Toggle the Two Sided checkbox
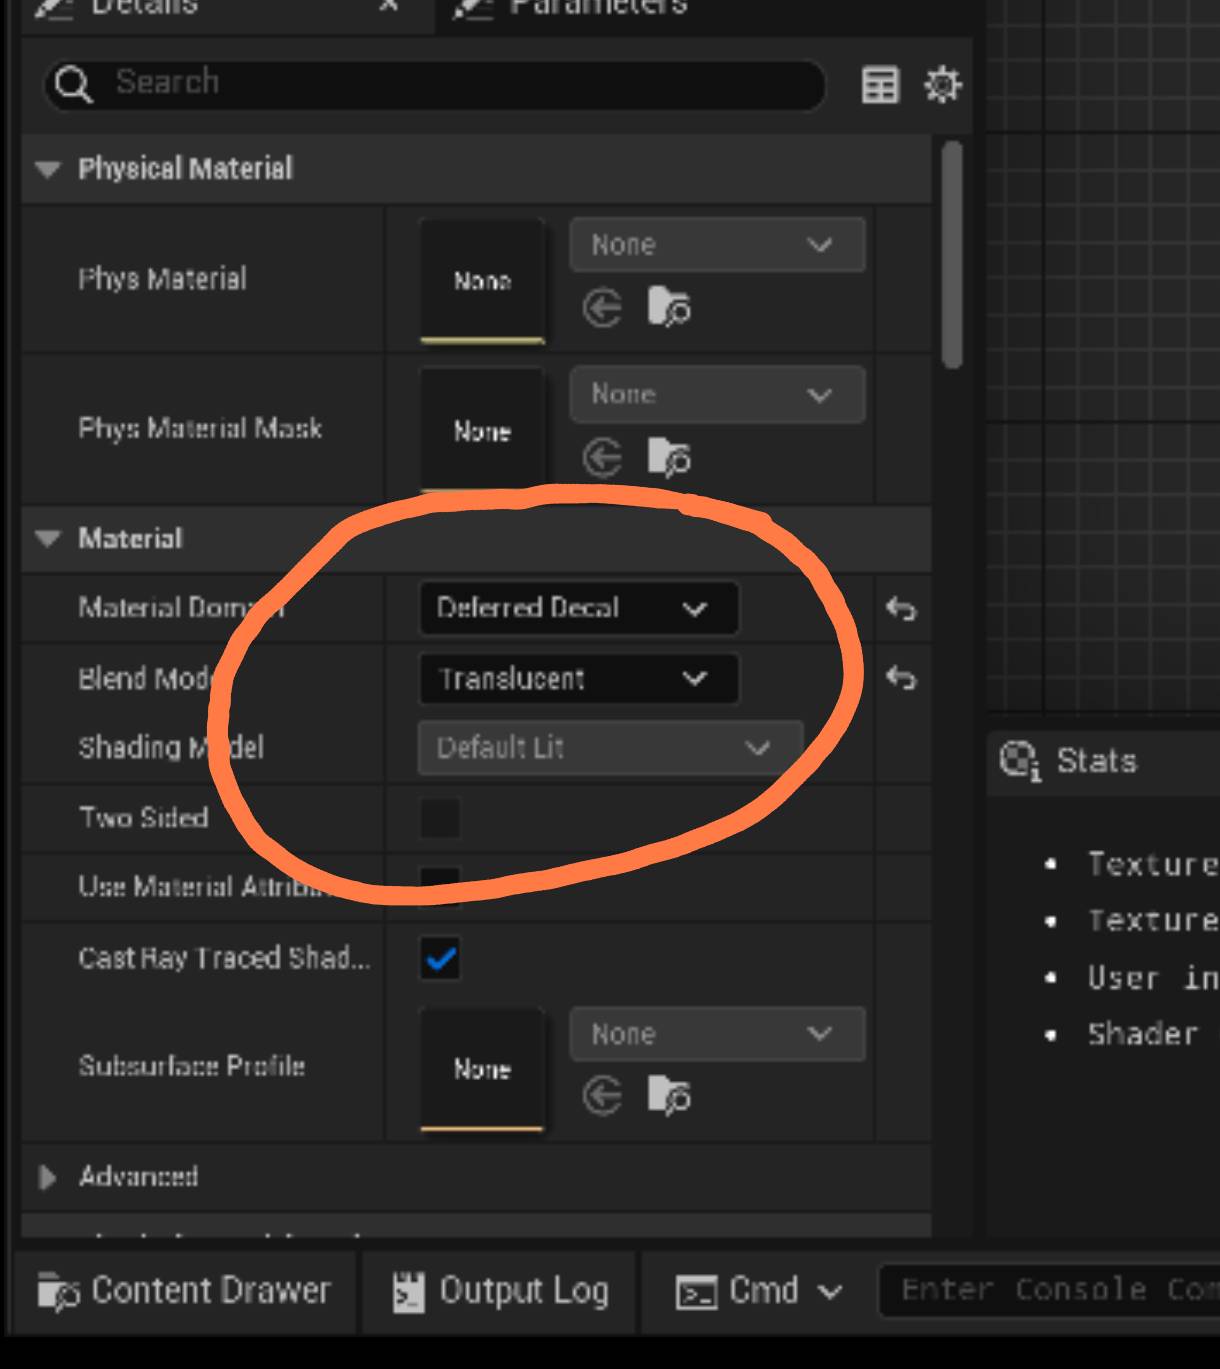The image size is (1220, 1369). point(440,818)
